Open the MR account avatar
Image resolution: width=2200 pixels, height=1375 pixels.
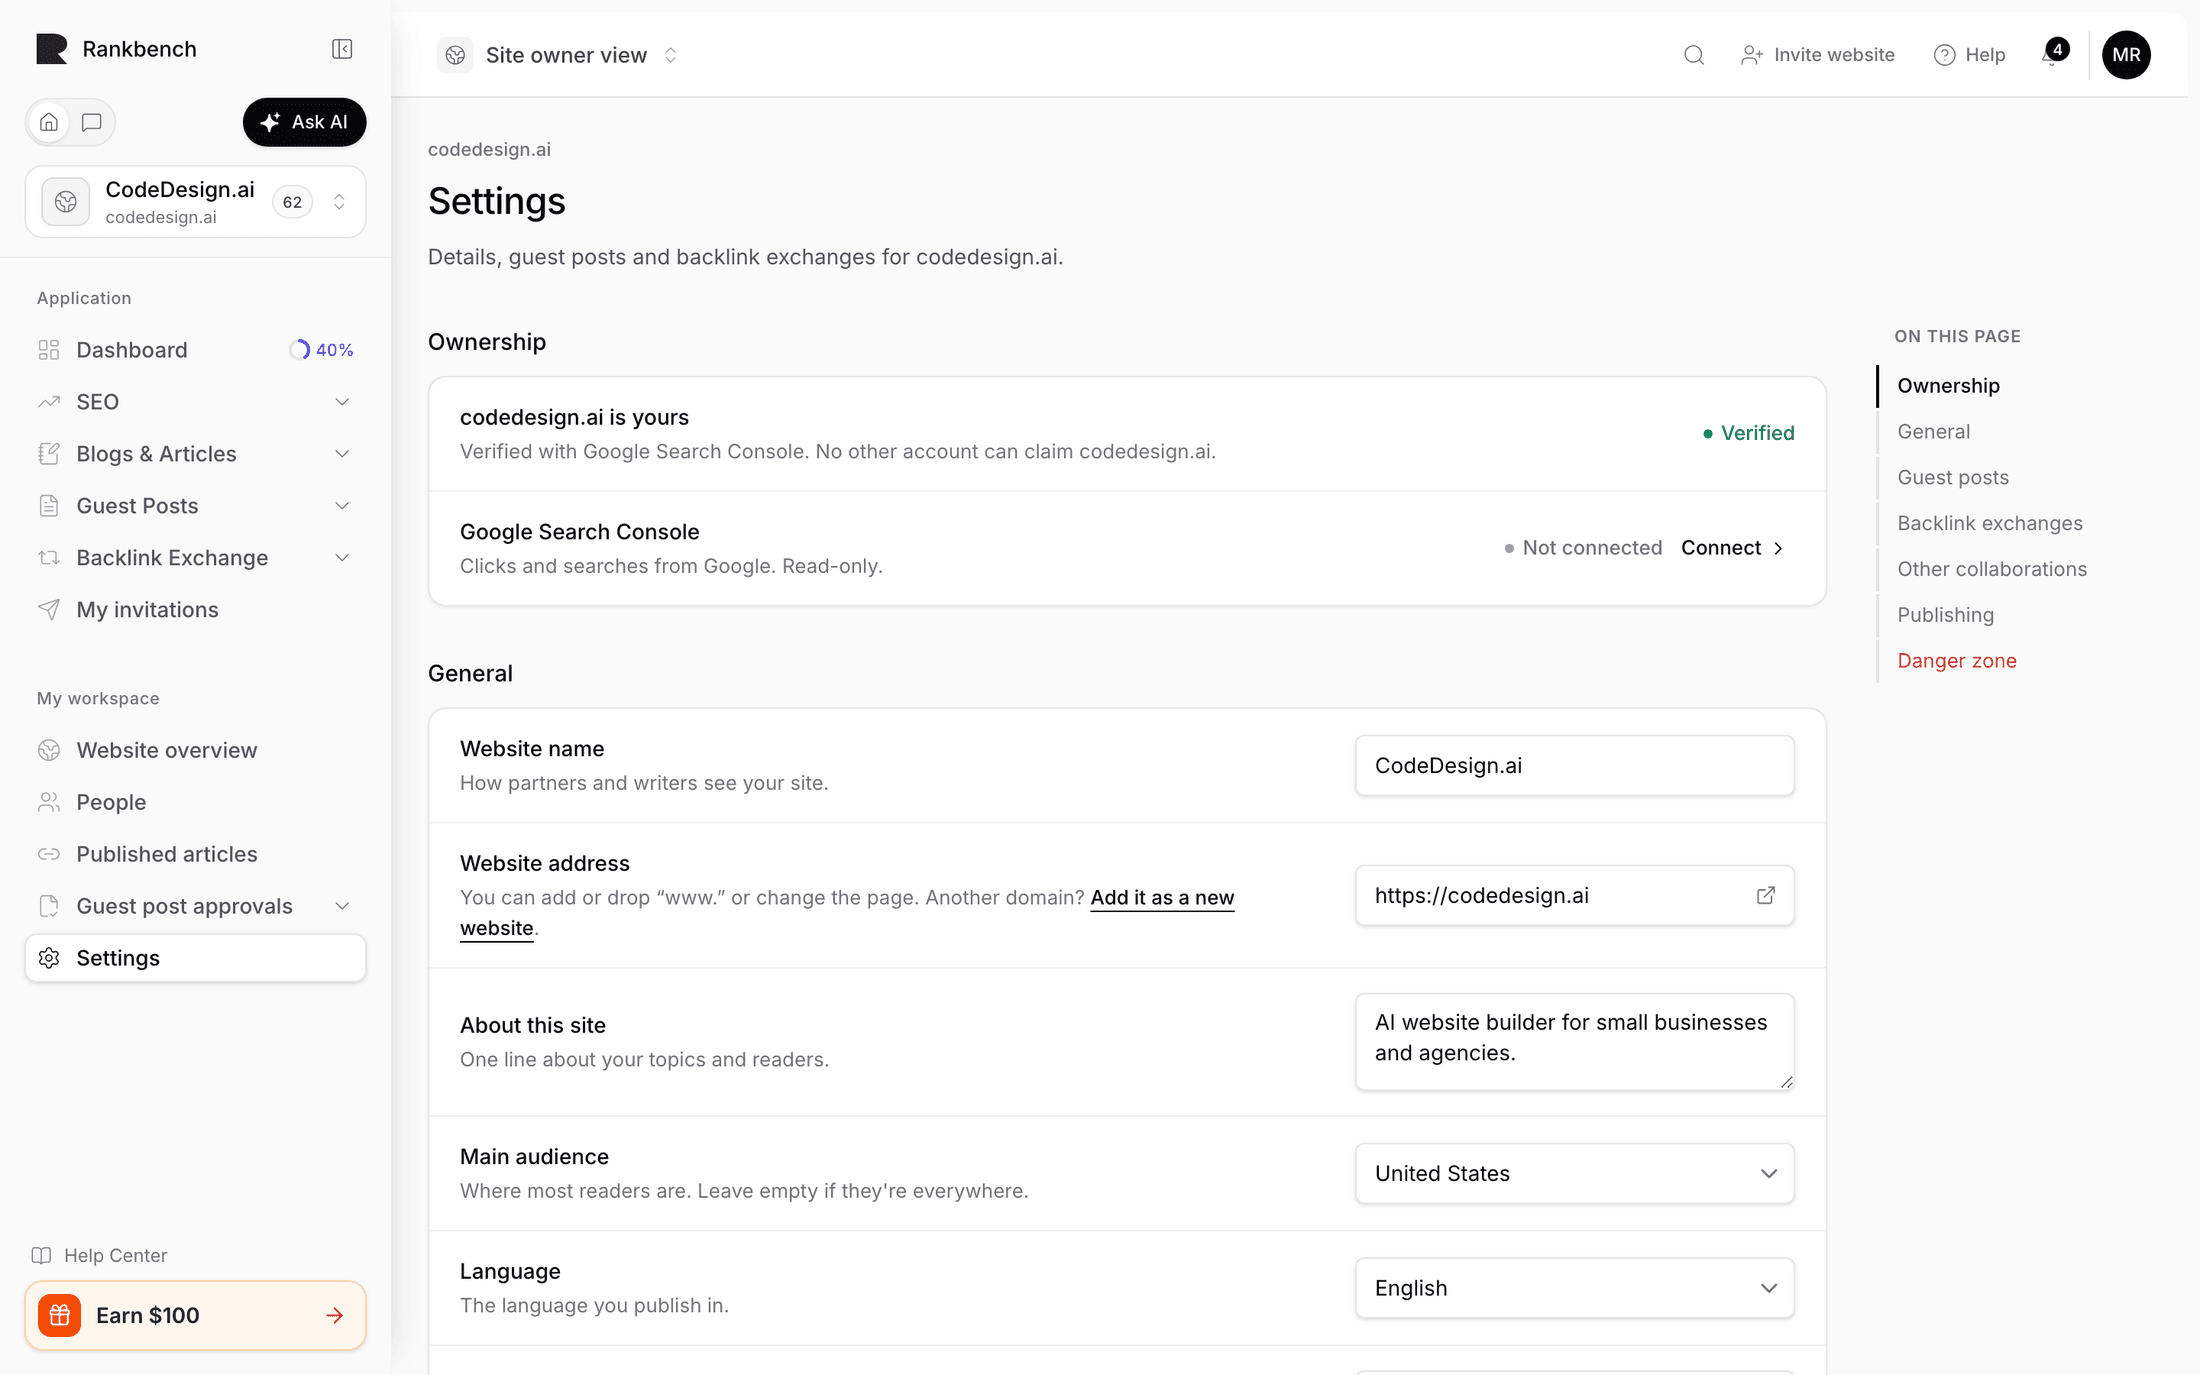2126,55
